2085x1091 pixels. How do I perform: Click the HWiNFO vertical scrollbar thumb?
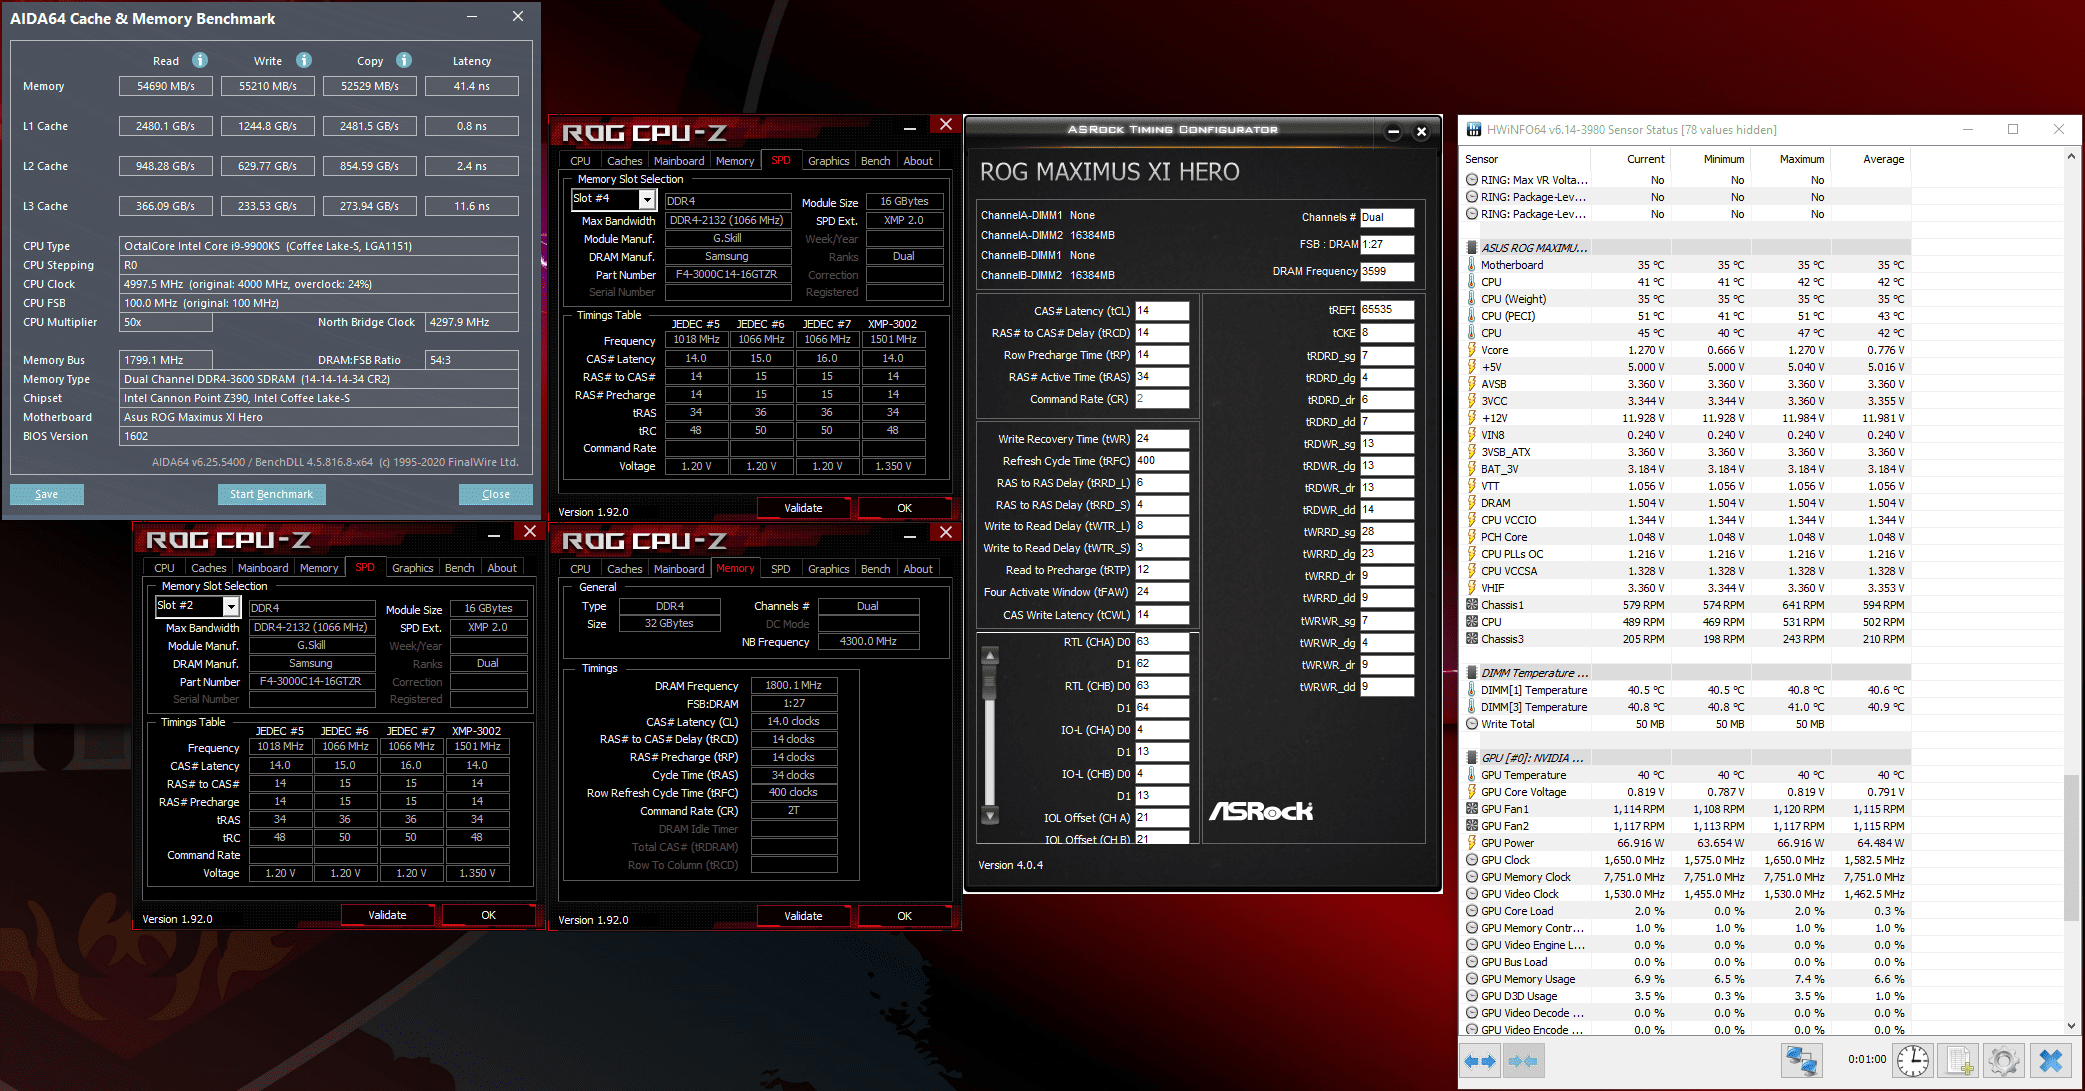pos(2071,848)
